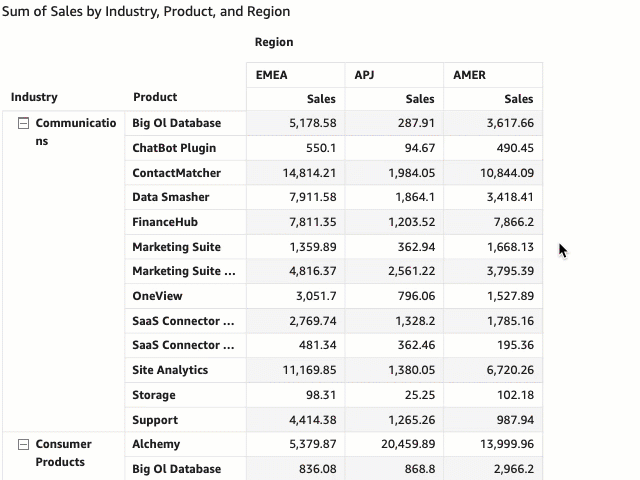Select the FinanceHub product row label

tap(164, 222)
